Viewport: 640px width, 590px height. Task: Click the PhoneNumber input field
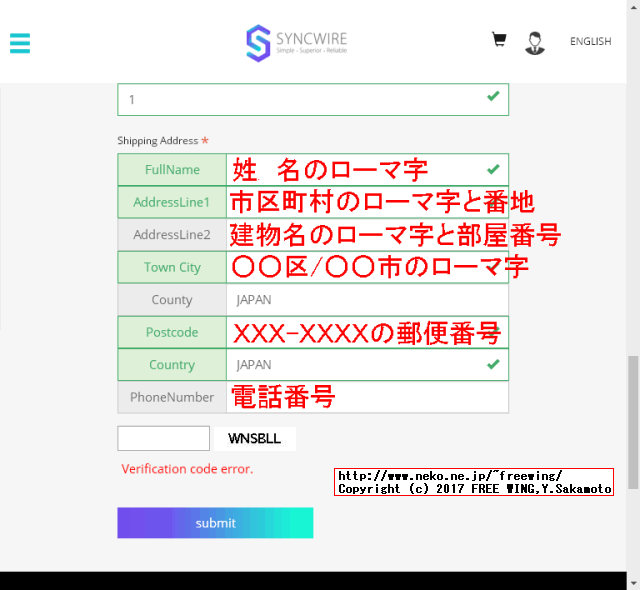(x=367, y=397)
